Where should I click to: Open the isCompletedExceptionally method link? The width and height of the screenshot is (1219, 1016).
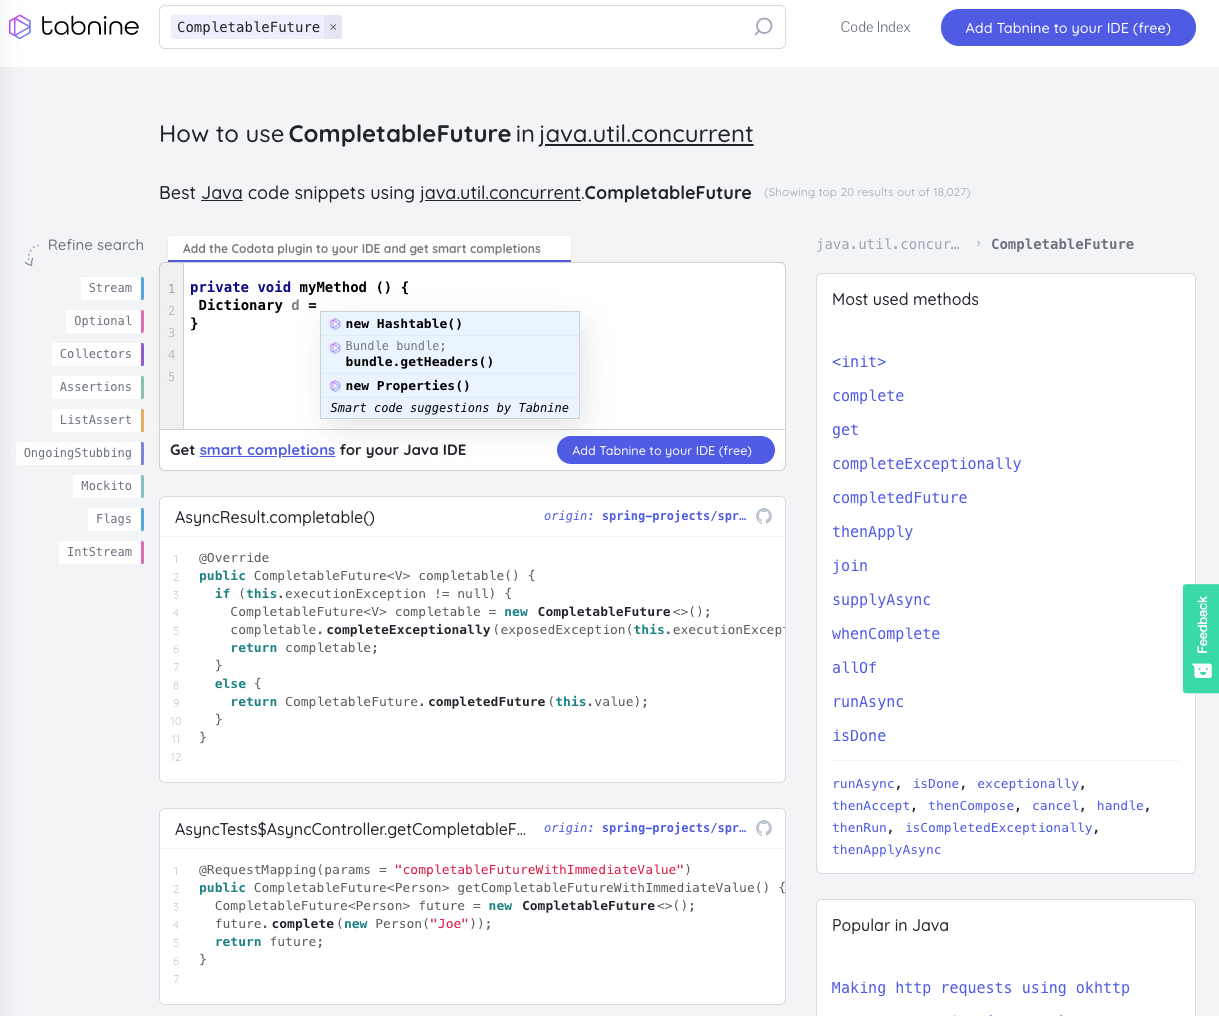point(999,828)
